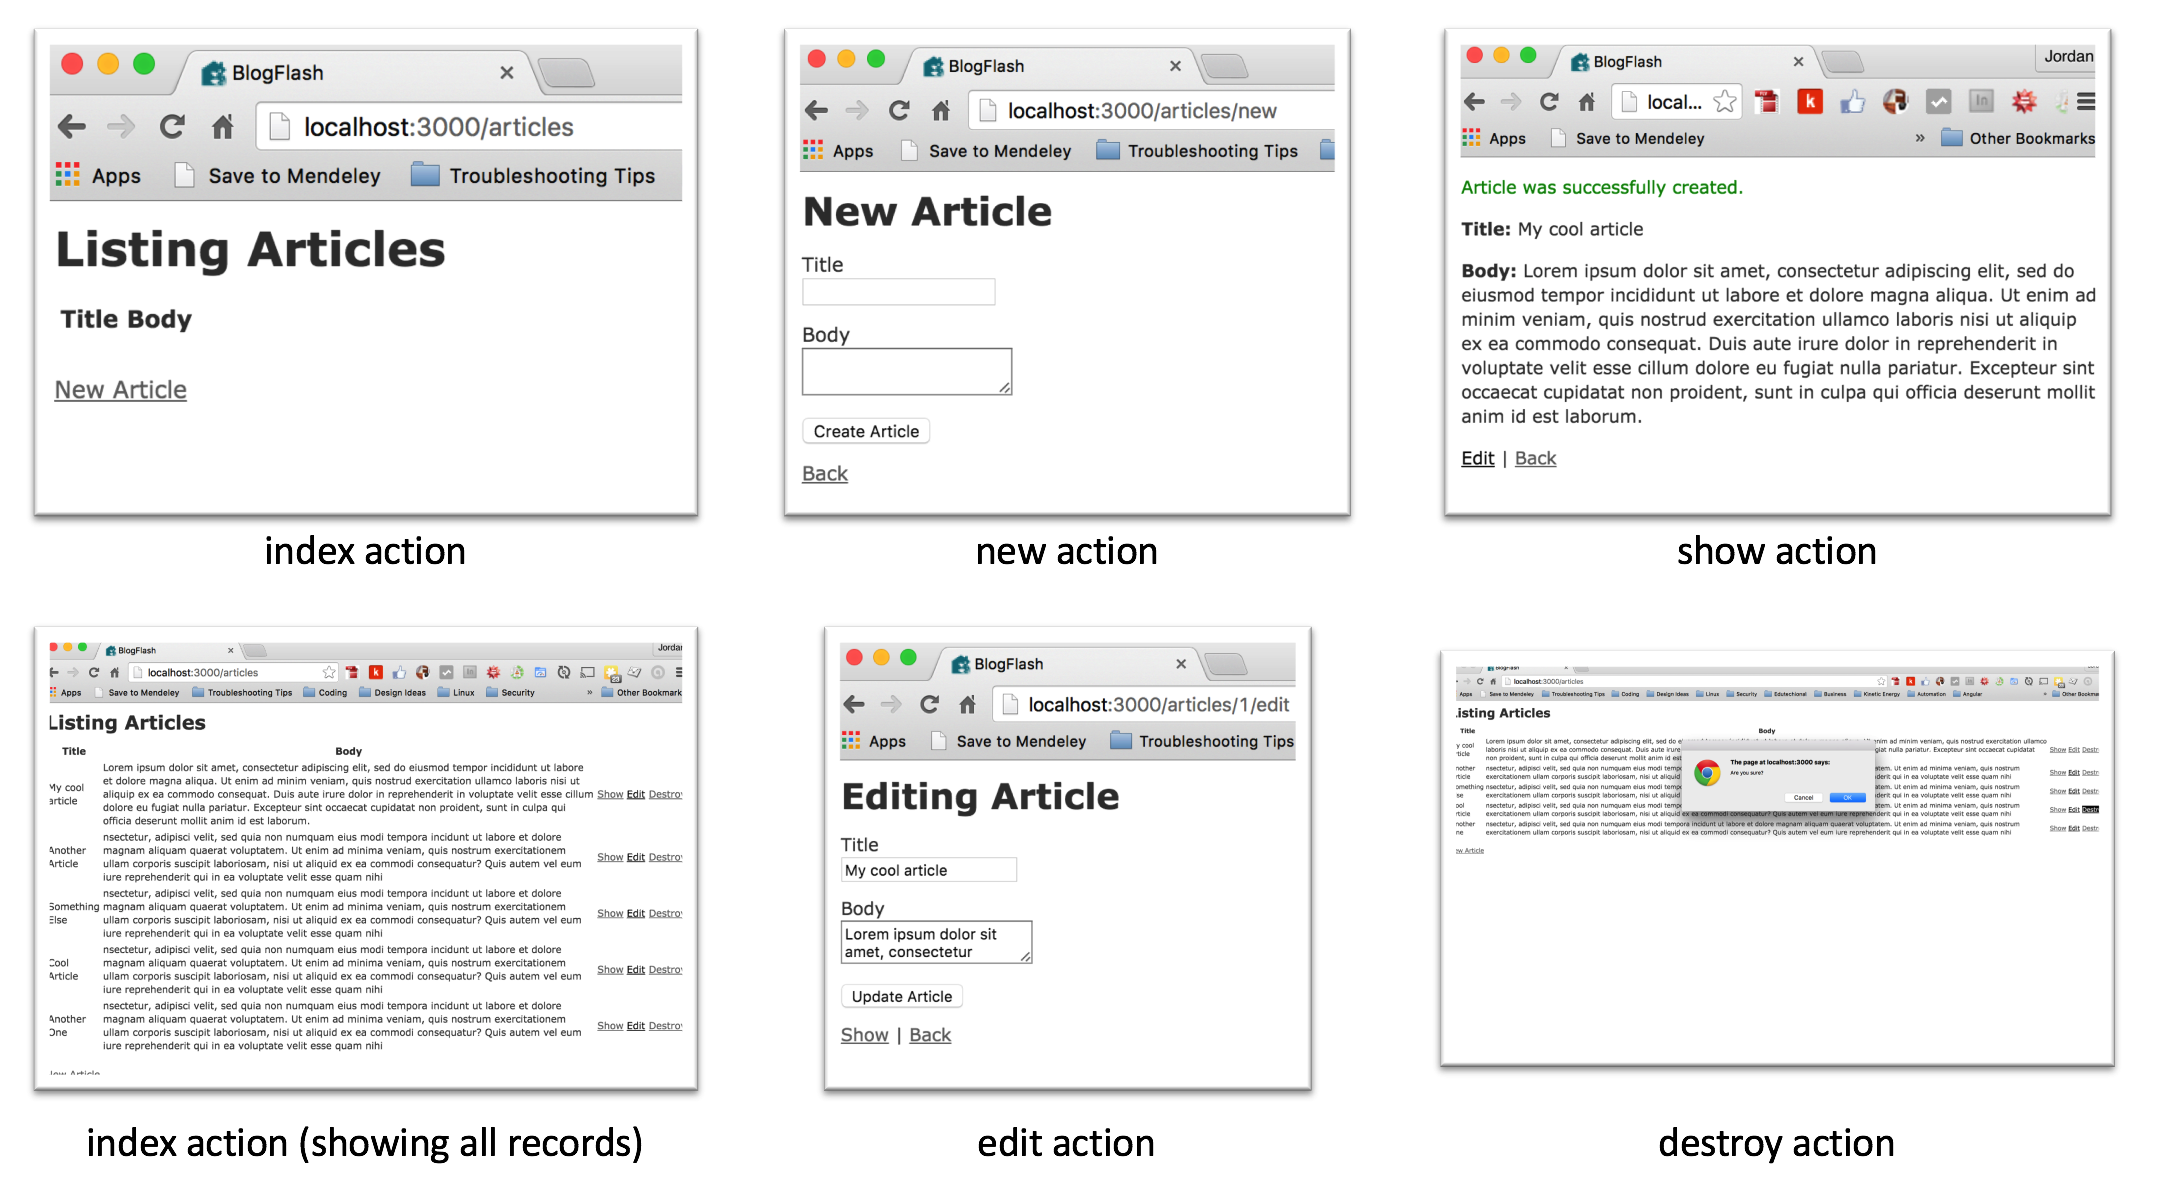Open Security bookmark folder in all-records index window
Screen dimensions: 2158x1194
(510, 693)
